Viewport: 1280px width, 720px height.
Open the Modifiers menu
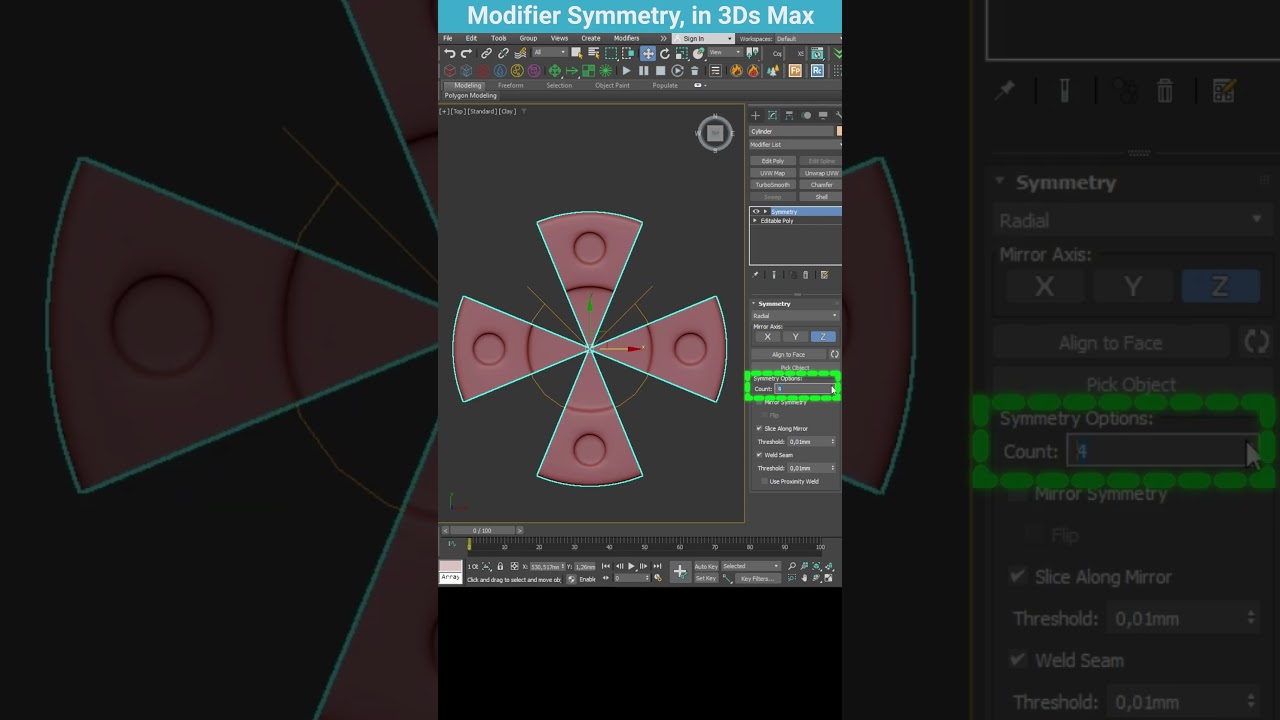pos(627,38)
